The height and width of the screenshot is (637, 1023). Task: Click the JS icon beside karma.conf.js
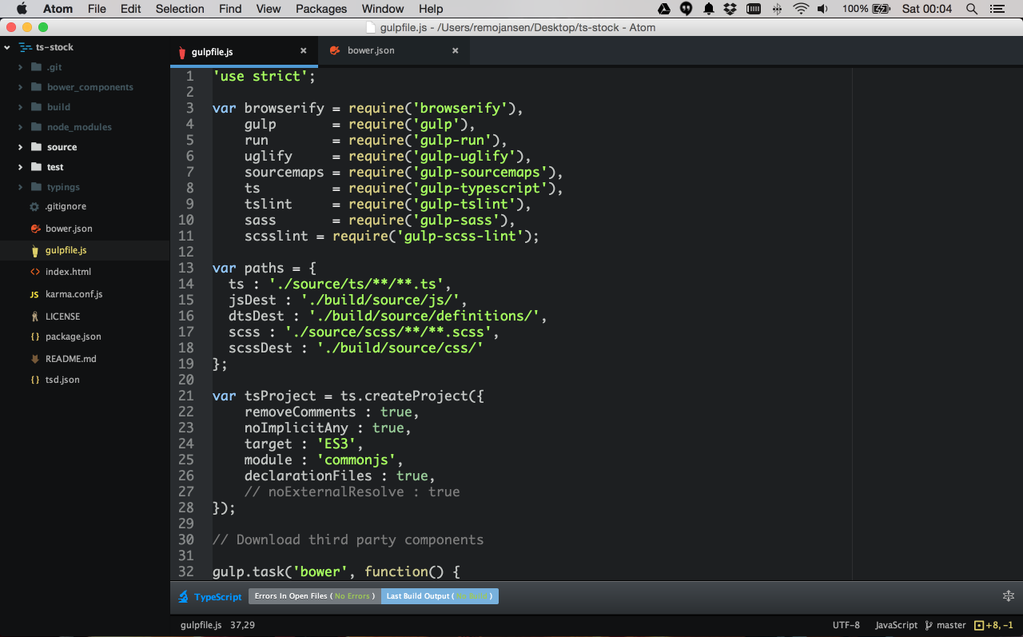click(x=35, y=295)
